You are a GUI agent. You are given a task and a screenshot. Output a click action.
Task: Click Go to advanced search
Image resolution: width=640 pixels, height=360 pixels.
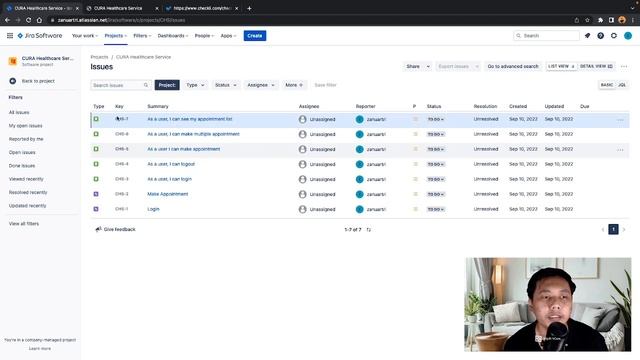pyautogui.click(x=513, y=66)
